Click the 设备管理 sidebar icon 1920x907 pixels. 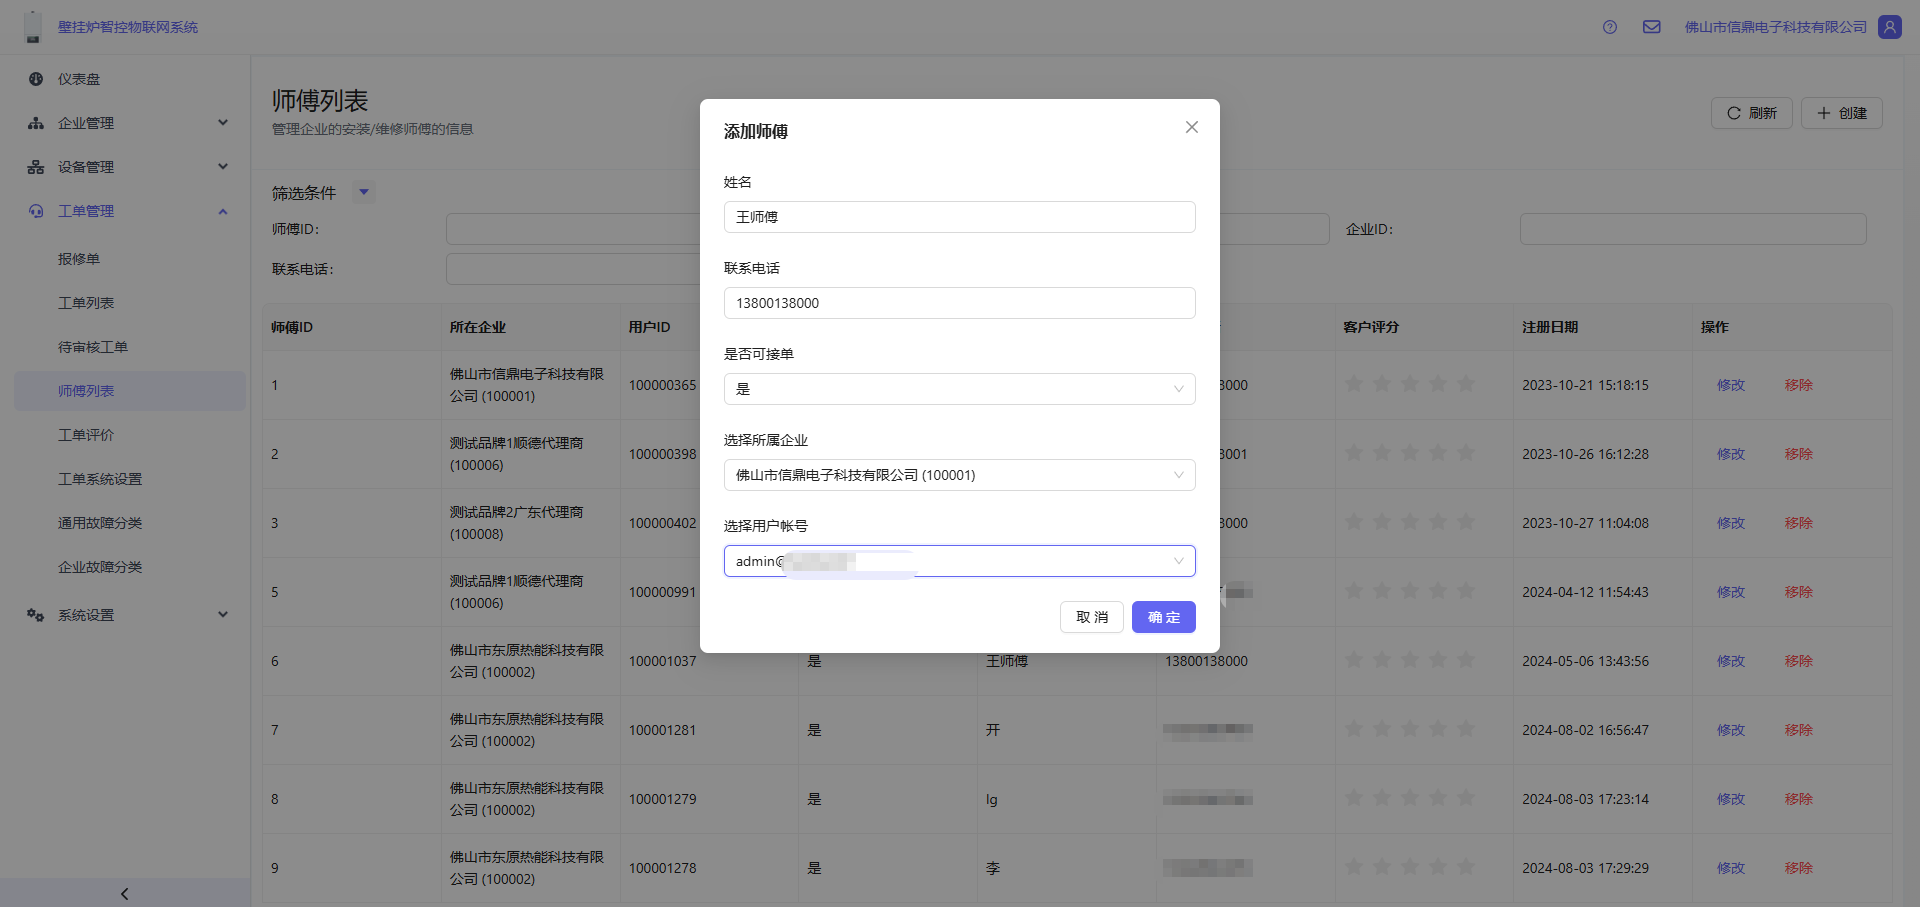36,167
